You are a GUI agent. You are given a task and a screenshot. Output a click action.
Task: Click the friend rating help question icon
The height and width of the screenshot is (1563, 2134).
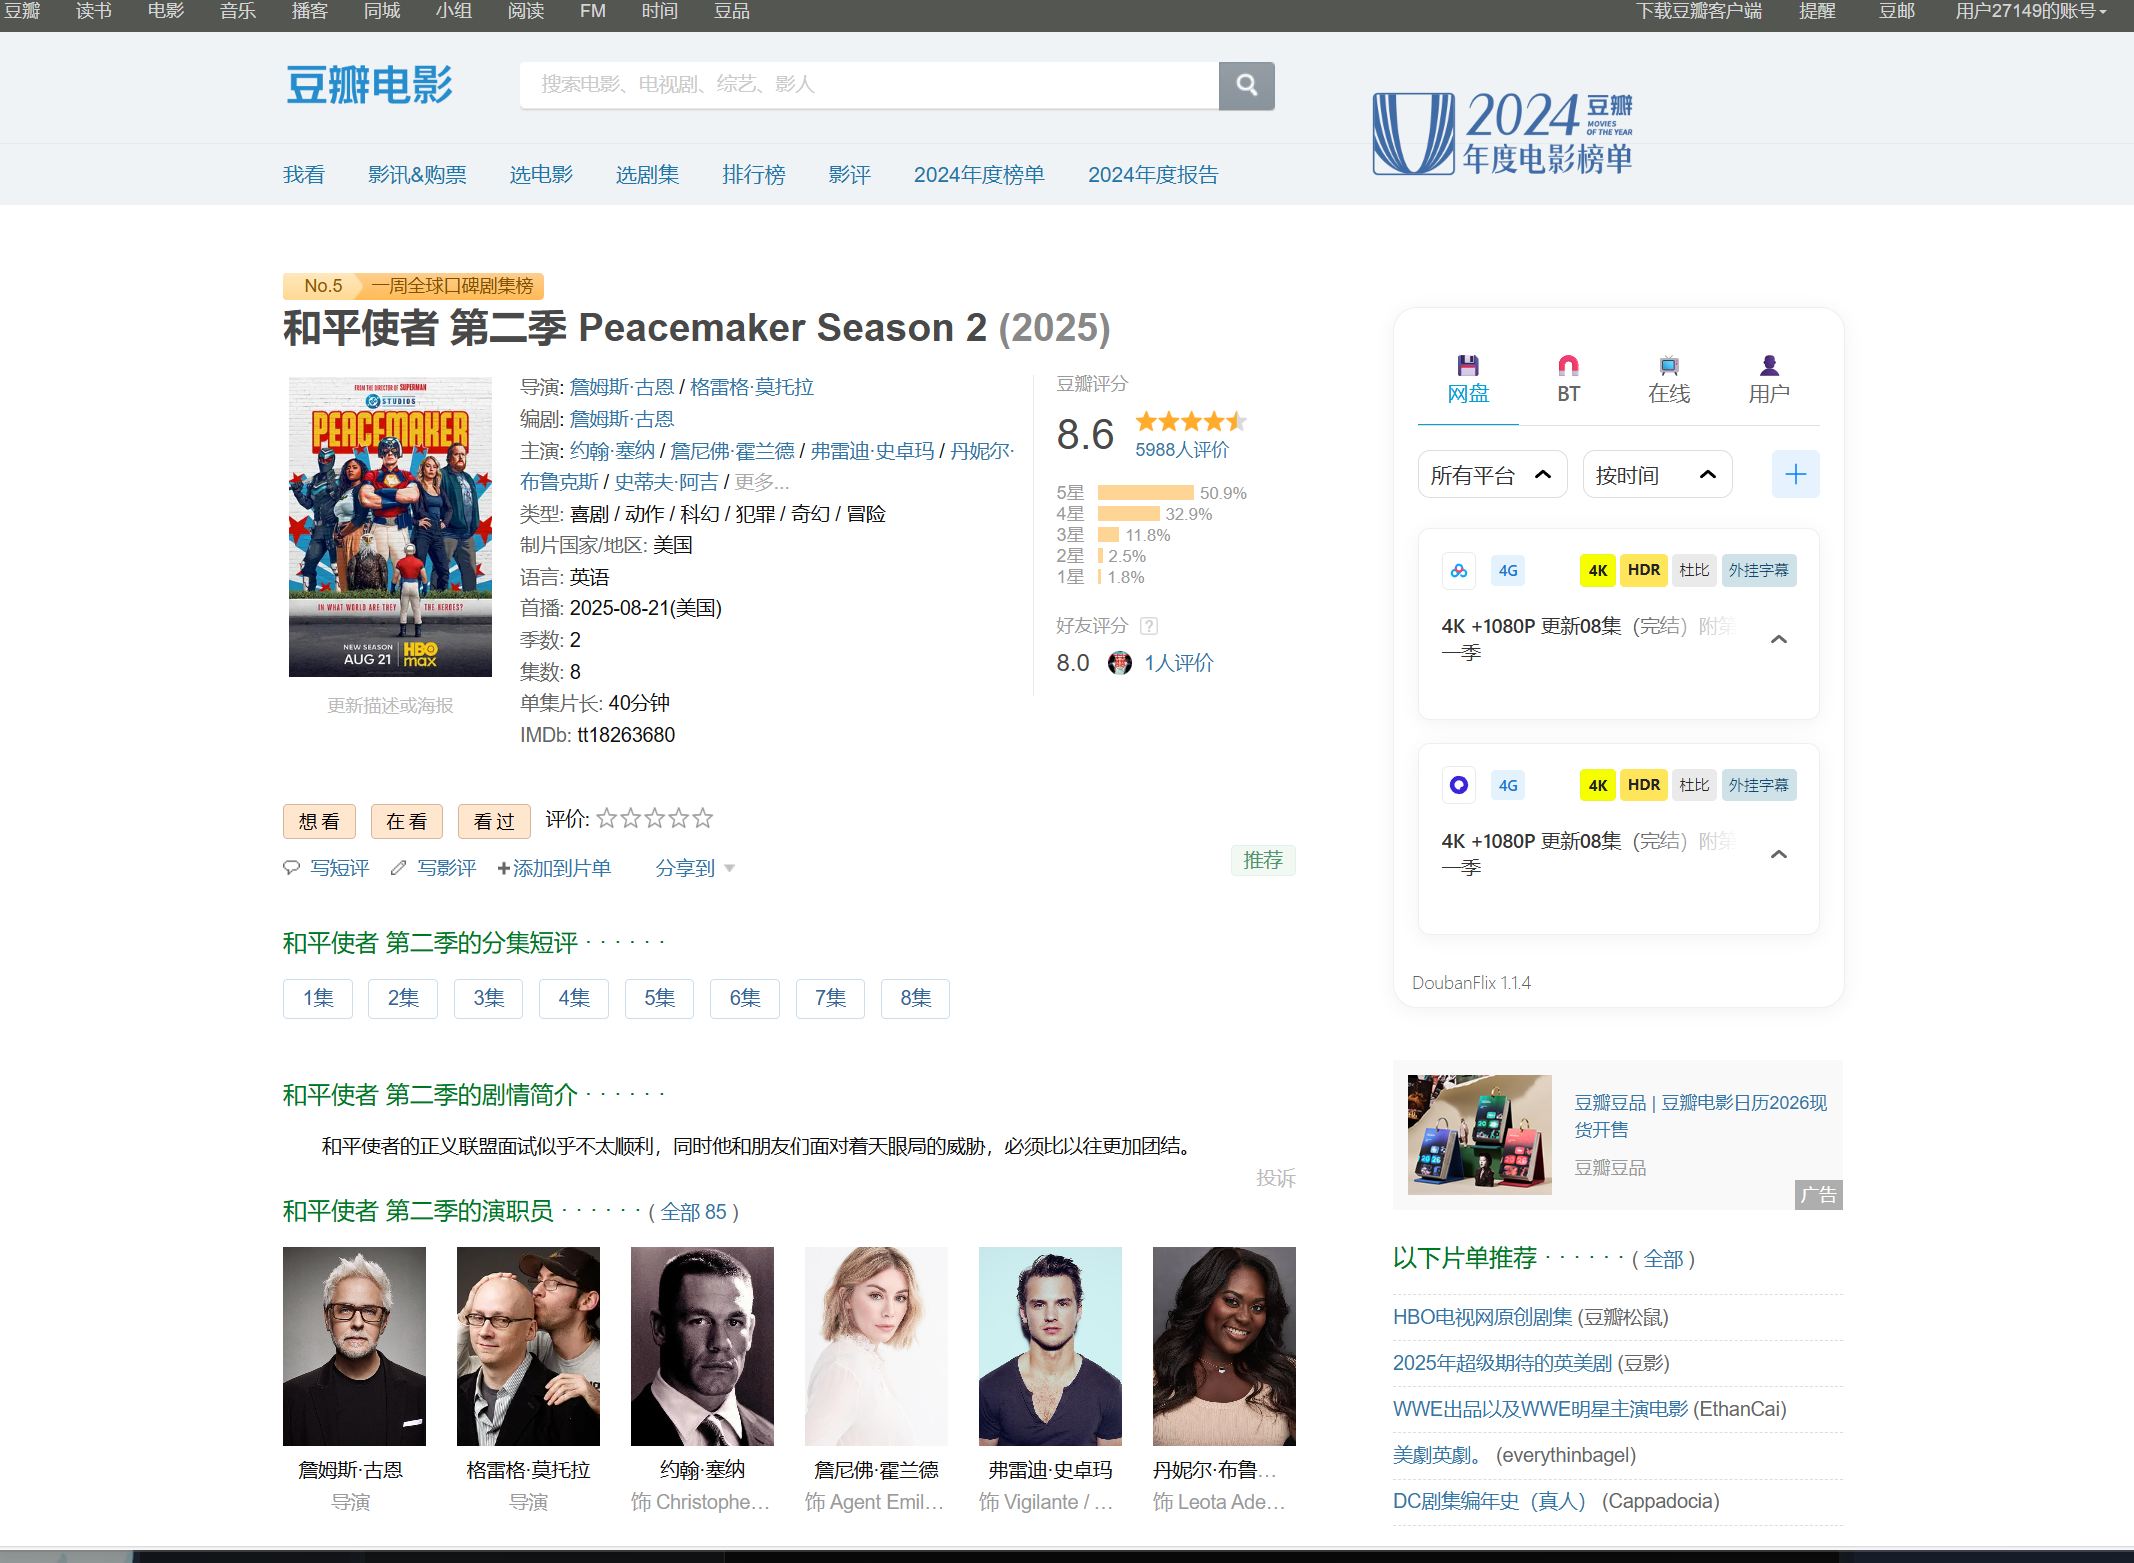[x=1149, y=626]
